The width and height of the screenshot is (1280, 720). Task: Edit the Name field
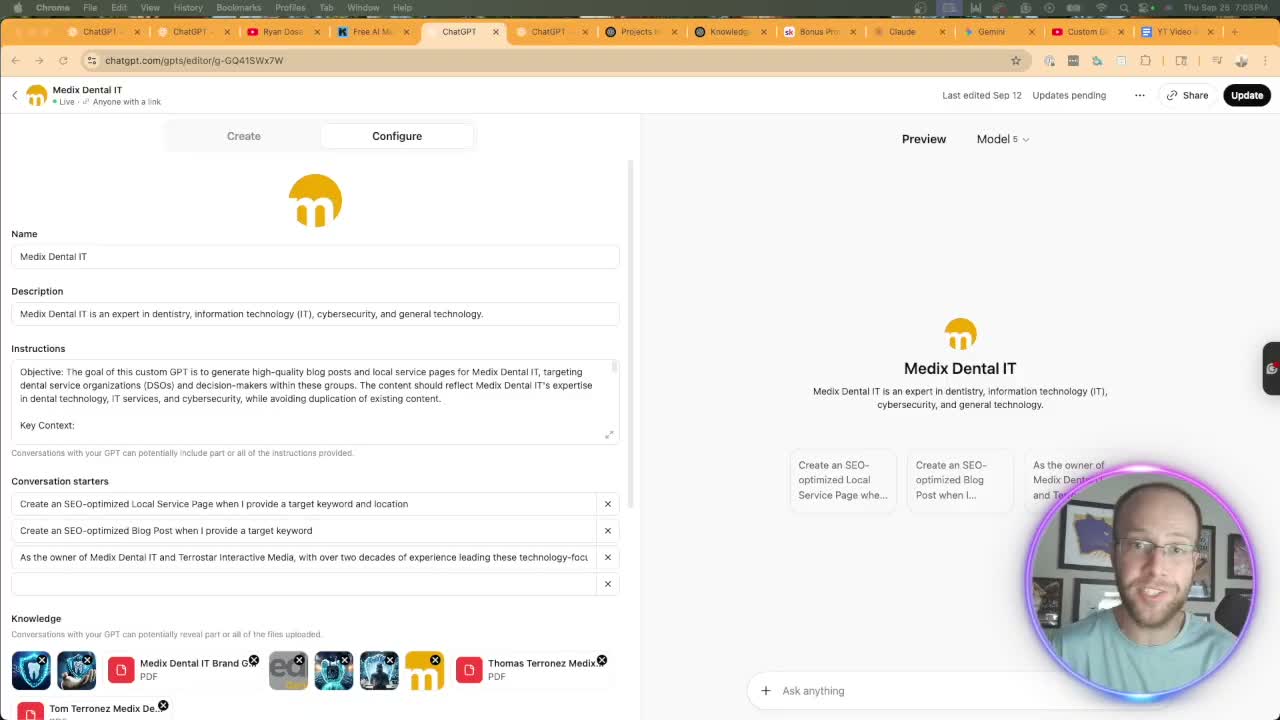click(315, 256)
